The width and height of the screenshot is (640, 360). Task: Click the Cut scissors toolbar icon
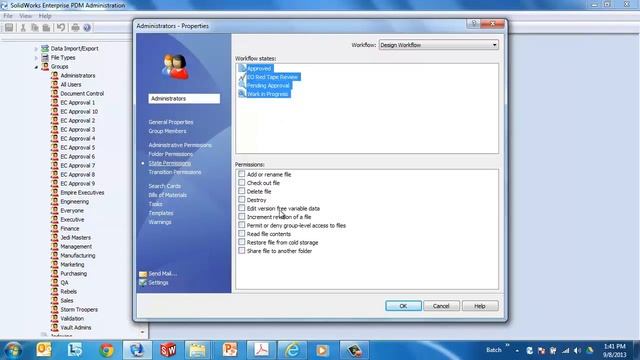coord(23,27)
